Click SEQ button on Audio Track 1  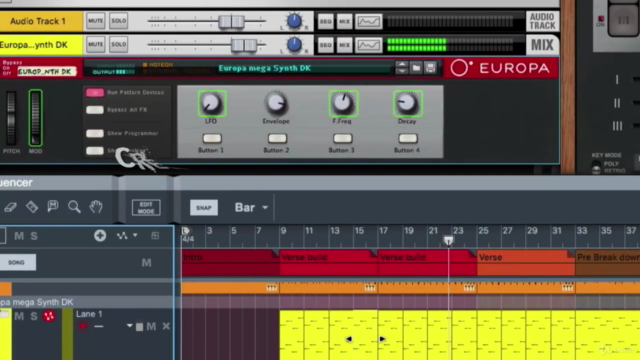[x=325, y=21]
